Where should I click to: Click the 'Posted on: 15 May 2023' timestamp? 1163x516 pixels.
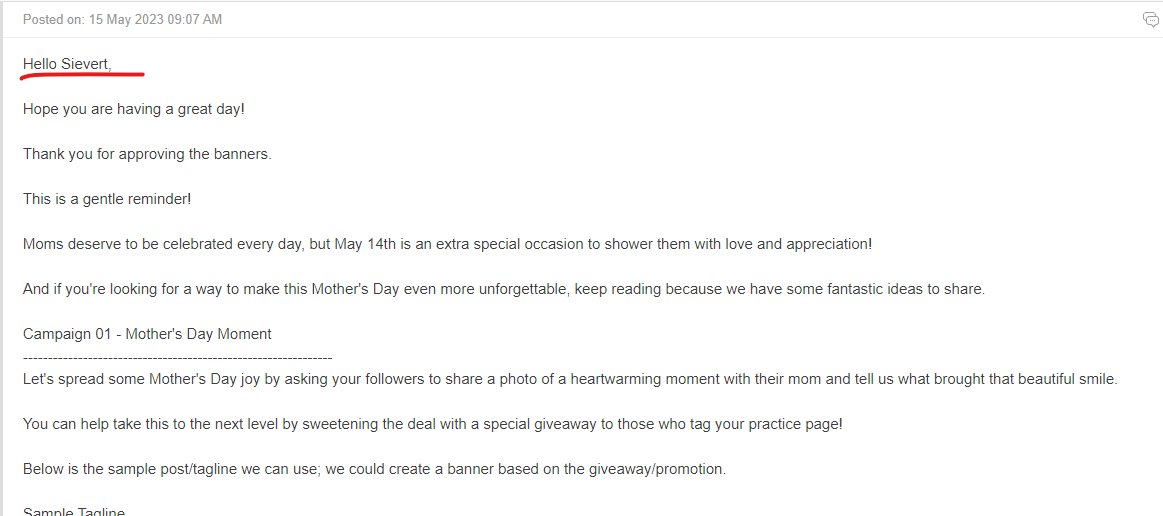[122, 20]
